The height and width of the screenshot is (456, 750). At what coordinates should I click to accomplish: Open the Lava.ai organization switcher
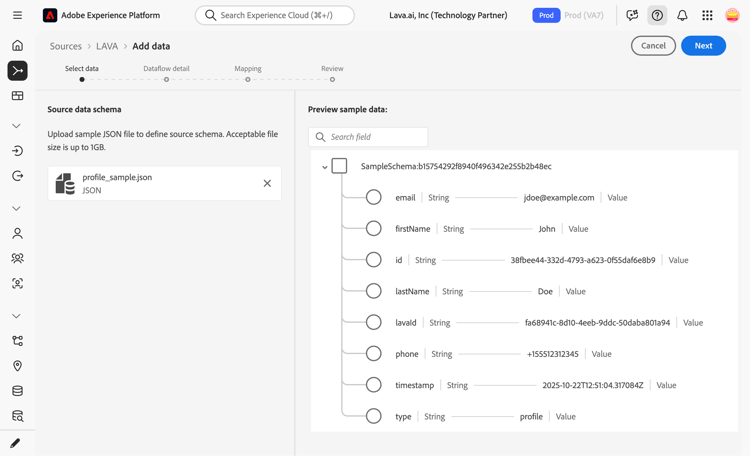[x=448, y=15]
